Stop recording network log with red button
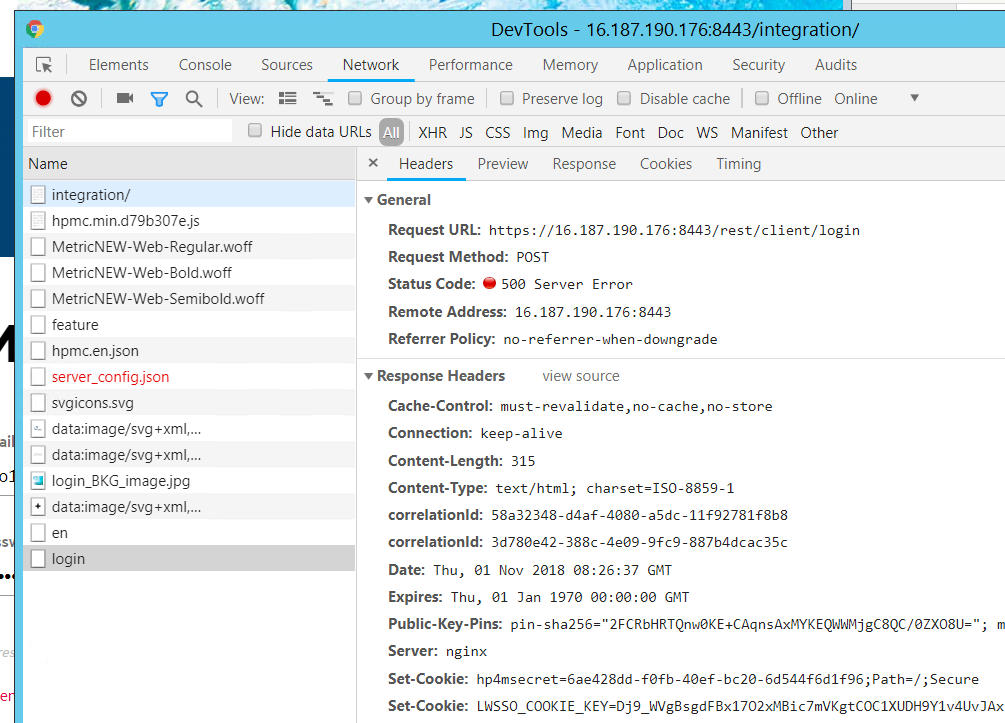Viewport: 1005px width, 723px height. point(43,98)
